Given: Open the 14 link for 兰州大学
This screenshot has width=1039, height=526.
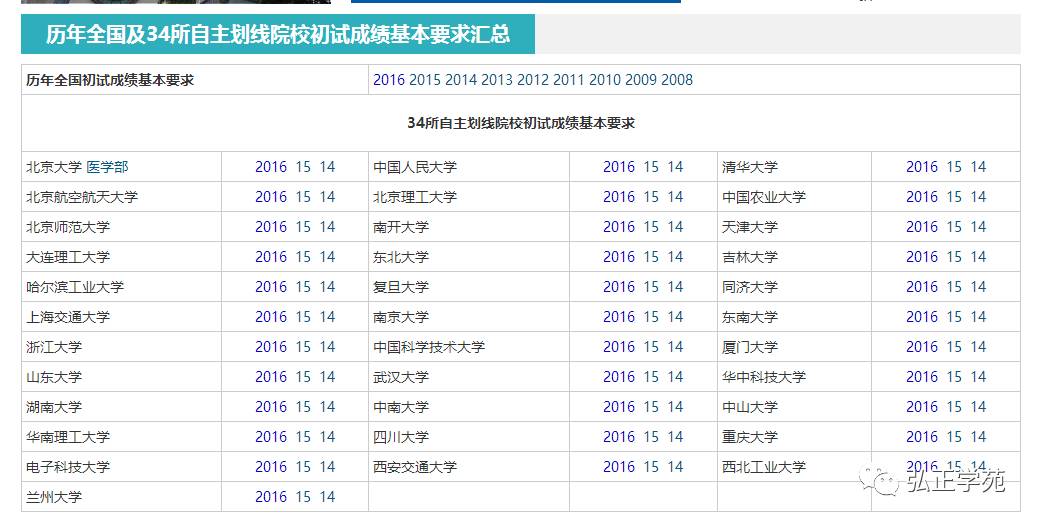Looking at the screenshot, I should (x=327, y=497).
